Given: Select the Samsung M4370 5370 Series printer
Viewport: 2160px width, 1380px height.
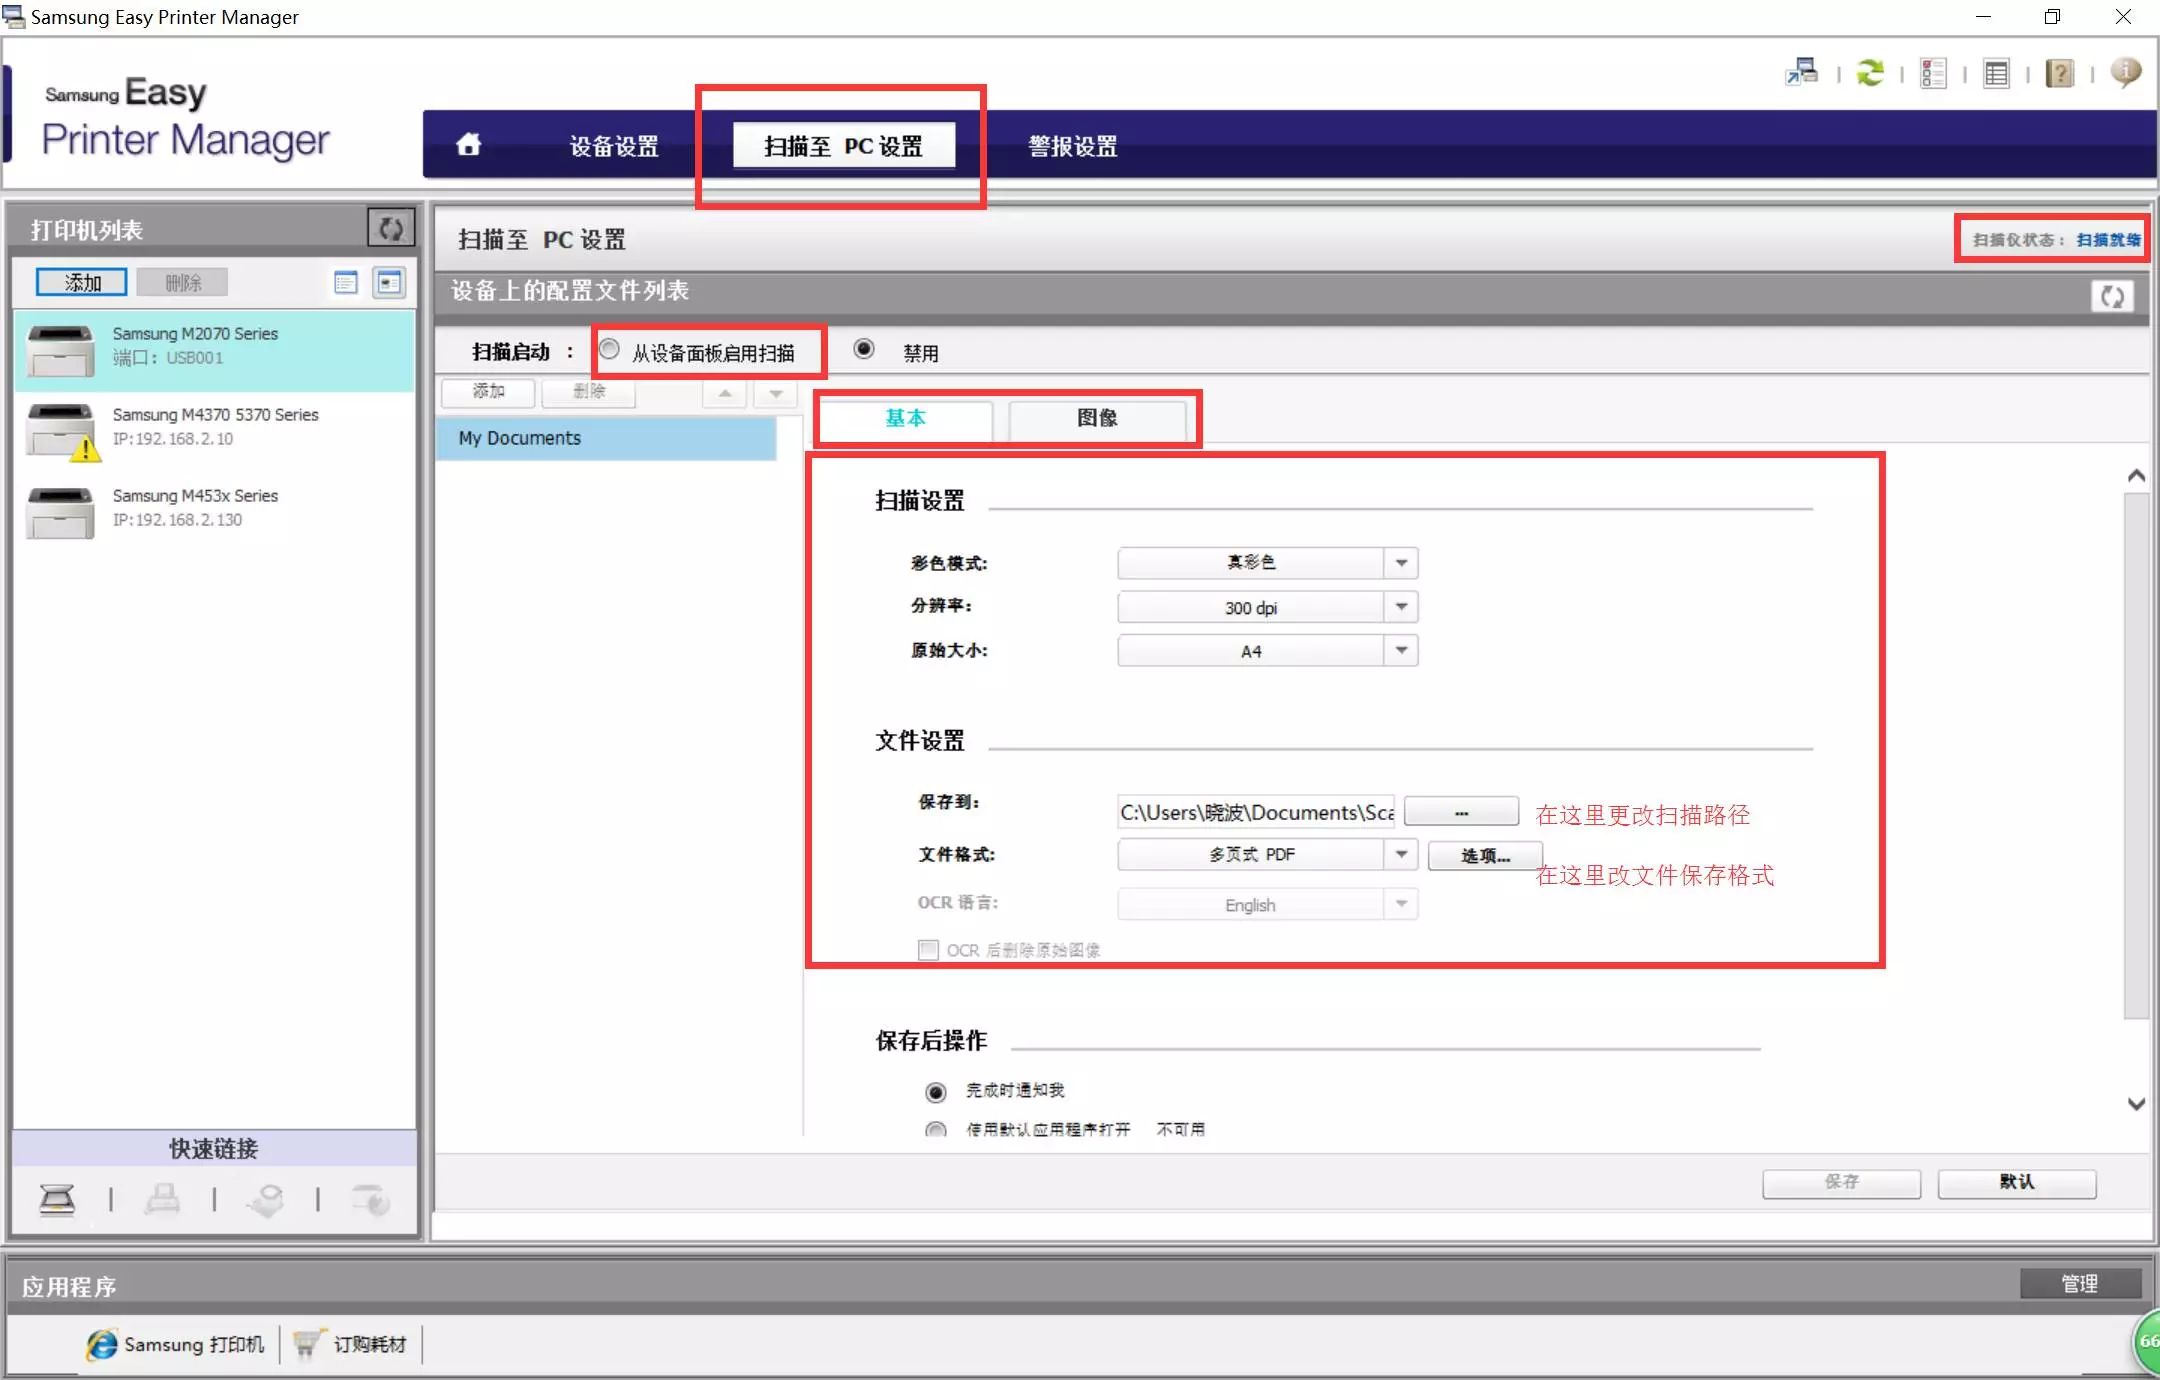Looking at the screenshot, I should point(214,430).
